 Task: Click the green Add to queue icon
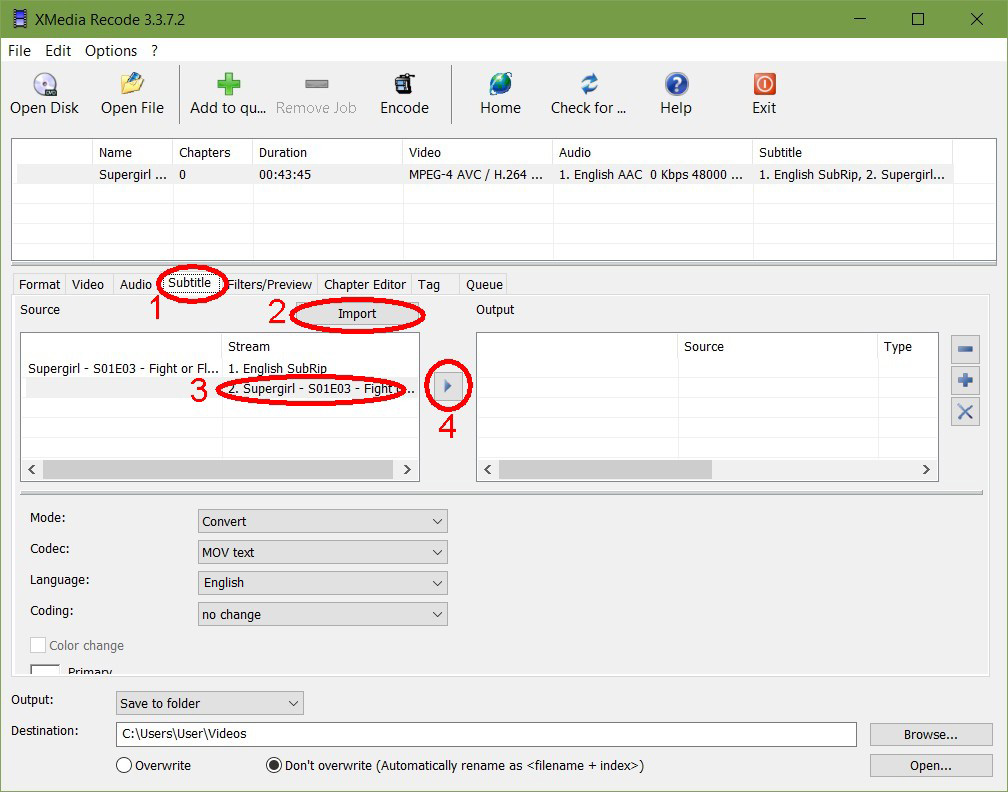point(228,84)
